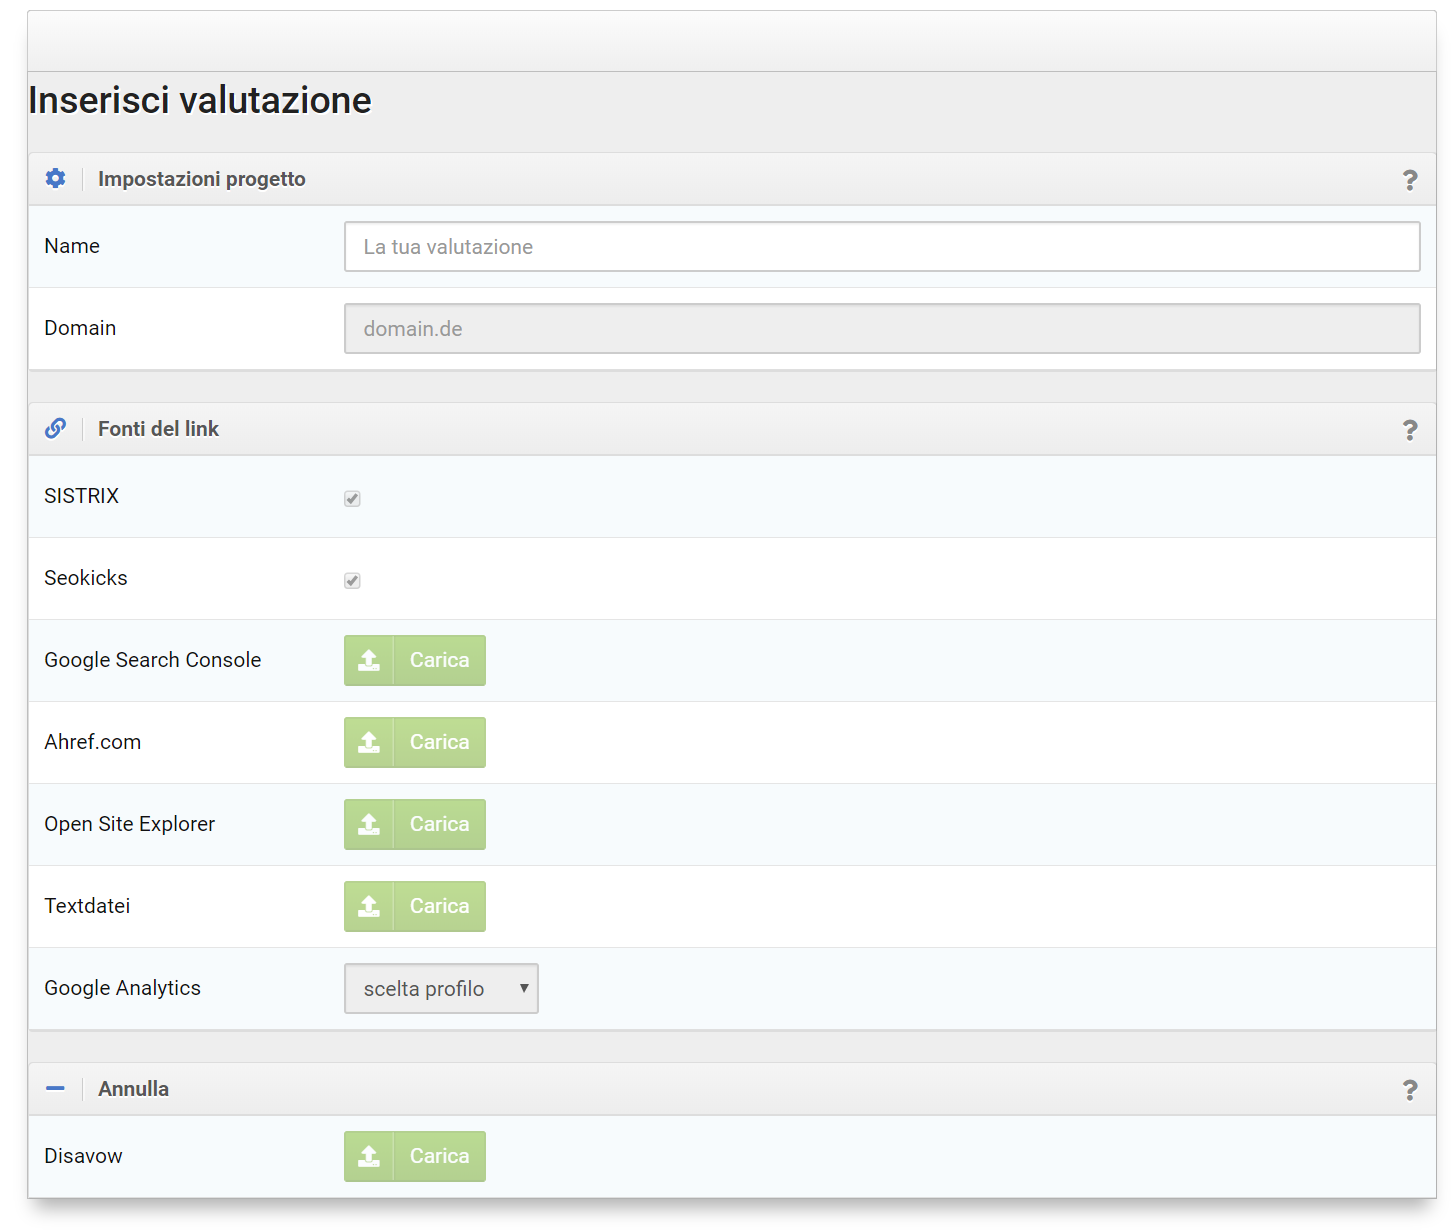Click the 'Ahref.com' label

click(x=93, y=742)
